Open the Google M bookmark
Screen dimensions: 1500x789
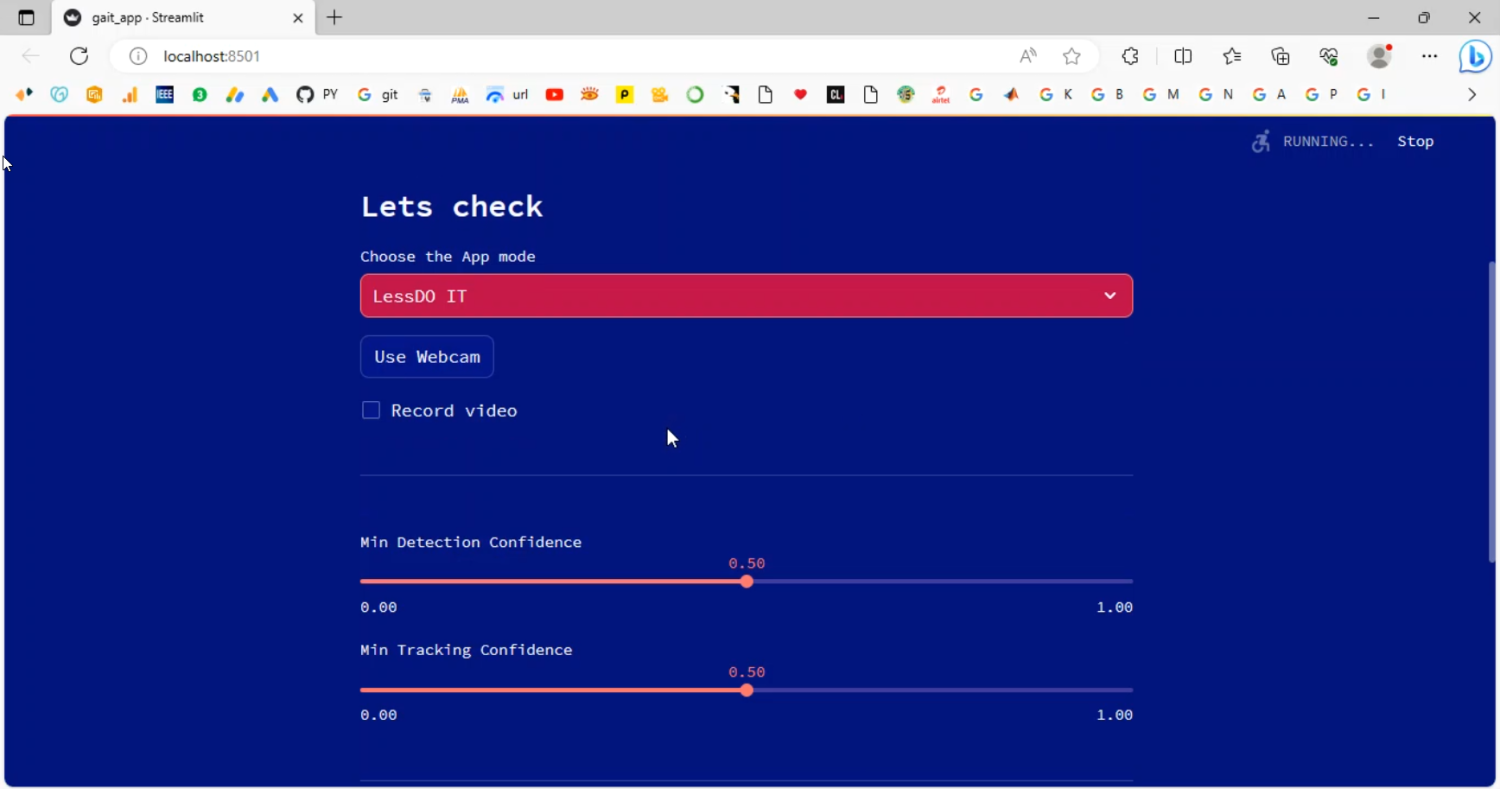tap(1161, 95)
